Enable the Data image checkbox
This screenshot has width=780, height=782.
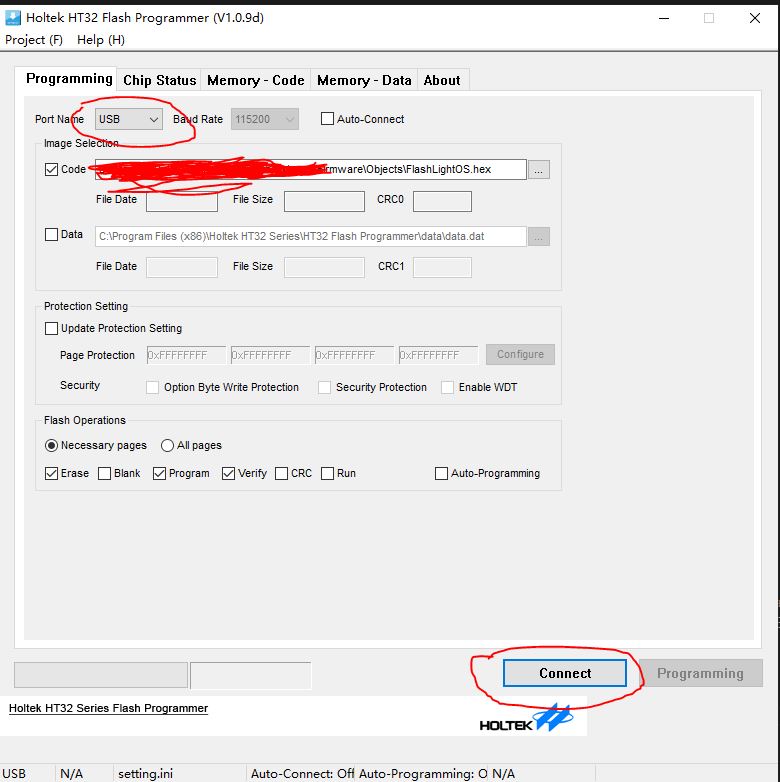pyautogui.click(x=51, y=234)
